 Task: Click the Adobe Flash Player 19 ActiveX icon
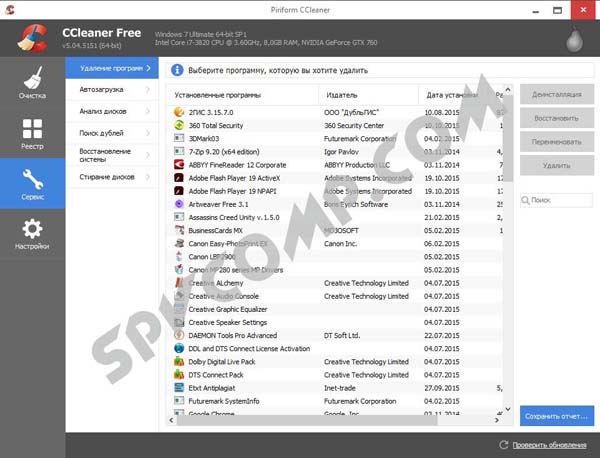[x=179, y=177]
